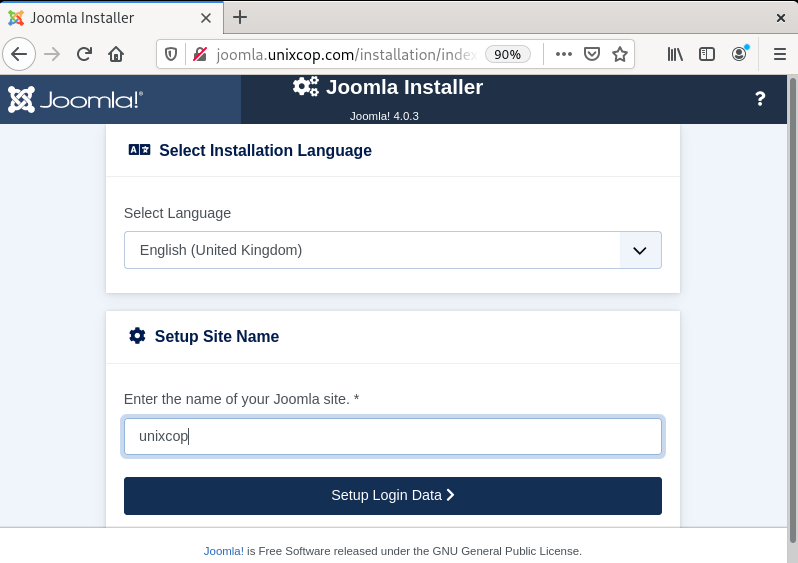Open the Firefox hamburger menu
This screenshot has height=563, width=798.
[780, 54]
